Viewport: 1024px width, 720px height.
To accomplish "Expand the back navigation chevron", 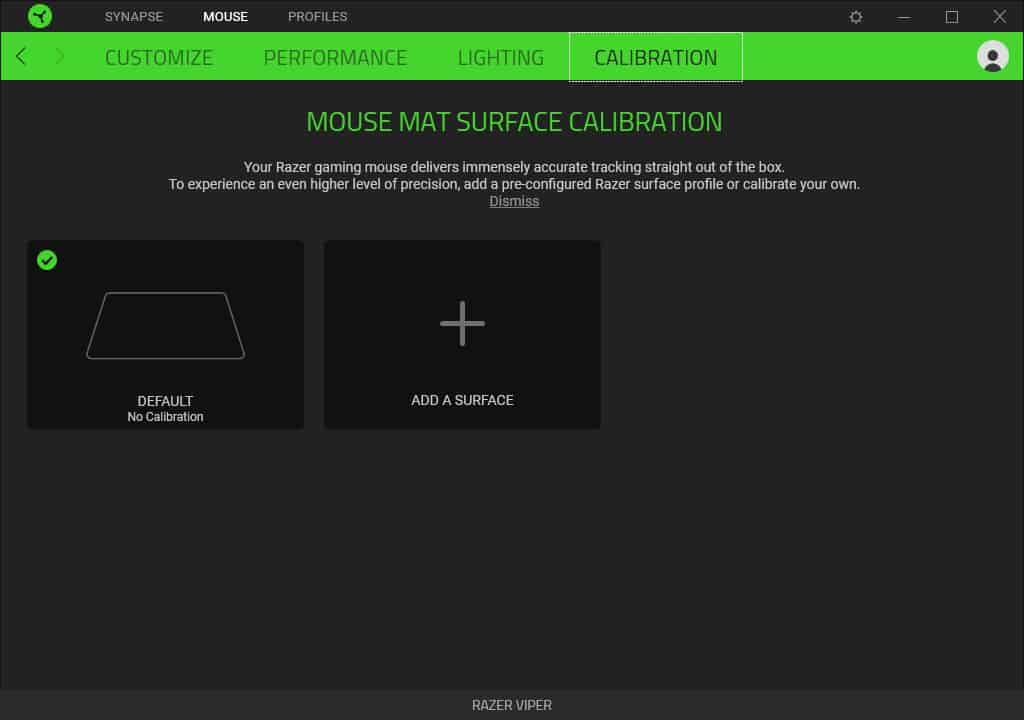I will tap(20, 57).
